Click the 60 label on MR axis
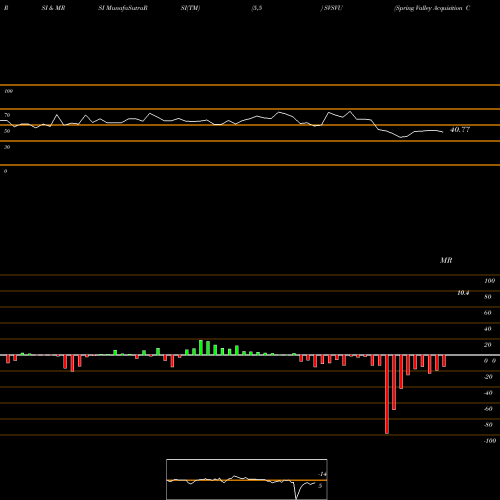Viewport: 500px width, 500px height. point(487,313)
